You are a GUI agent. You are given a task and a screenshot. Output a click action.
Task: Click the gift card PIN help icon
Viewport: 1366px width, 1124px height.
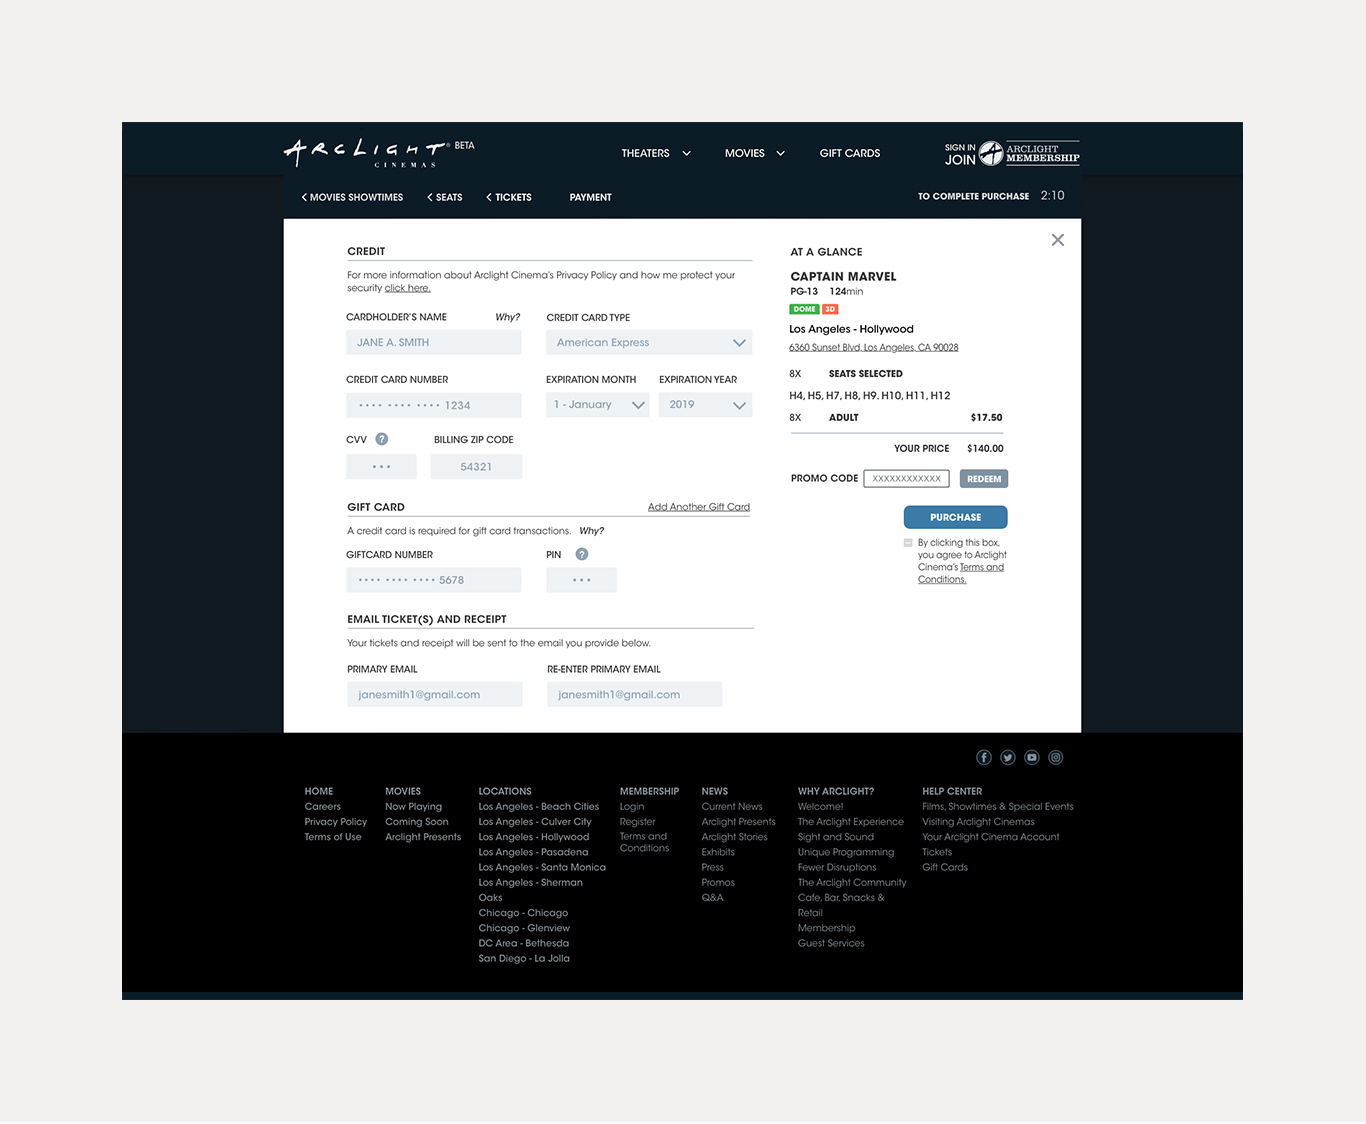(582, 554)
